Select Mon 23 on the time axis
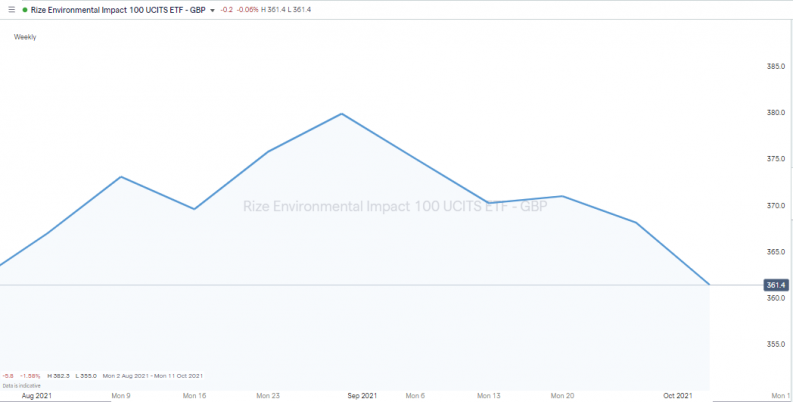This screenshot has width=793, height=402. pyautogui.click(x=268, y=396)
